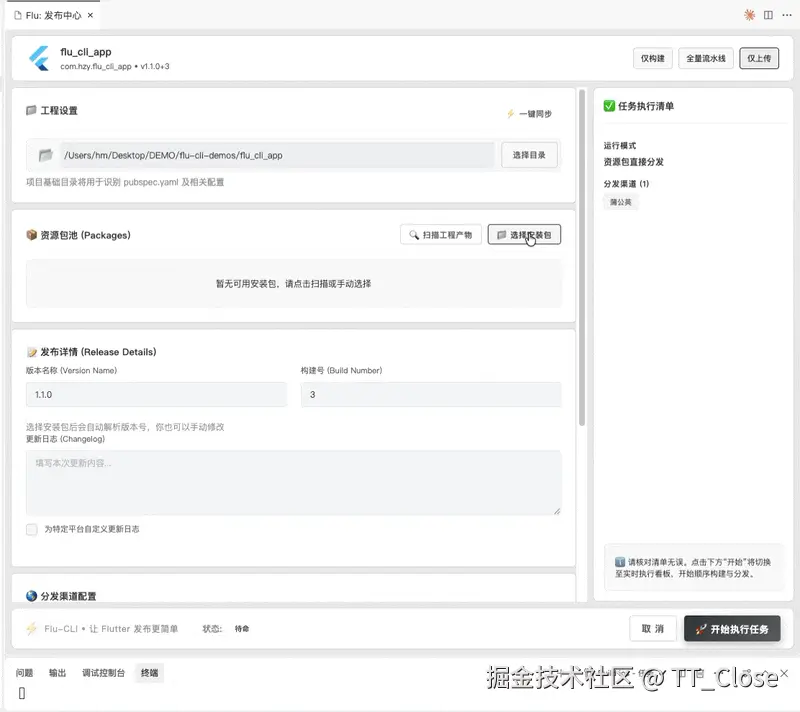
Task: Click the green check icon beside 任务执行清单
Action: tap(609, 106)
